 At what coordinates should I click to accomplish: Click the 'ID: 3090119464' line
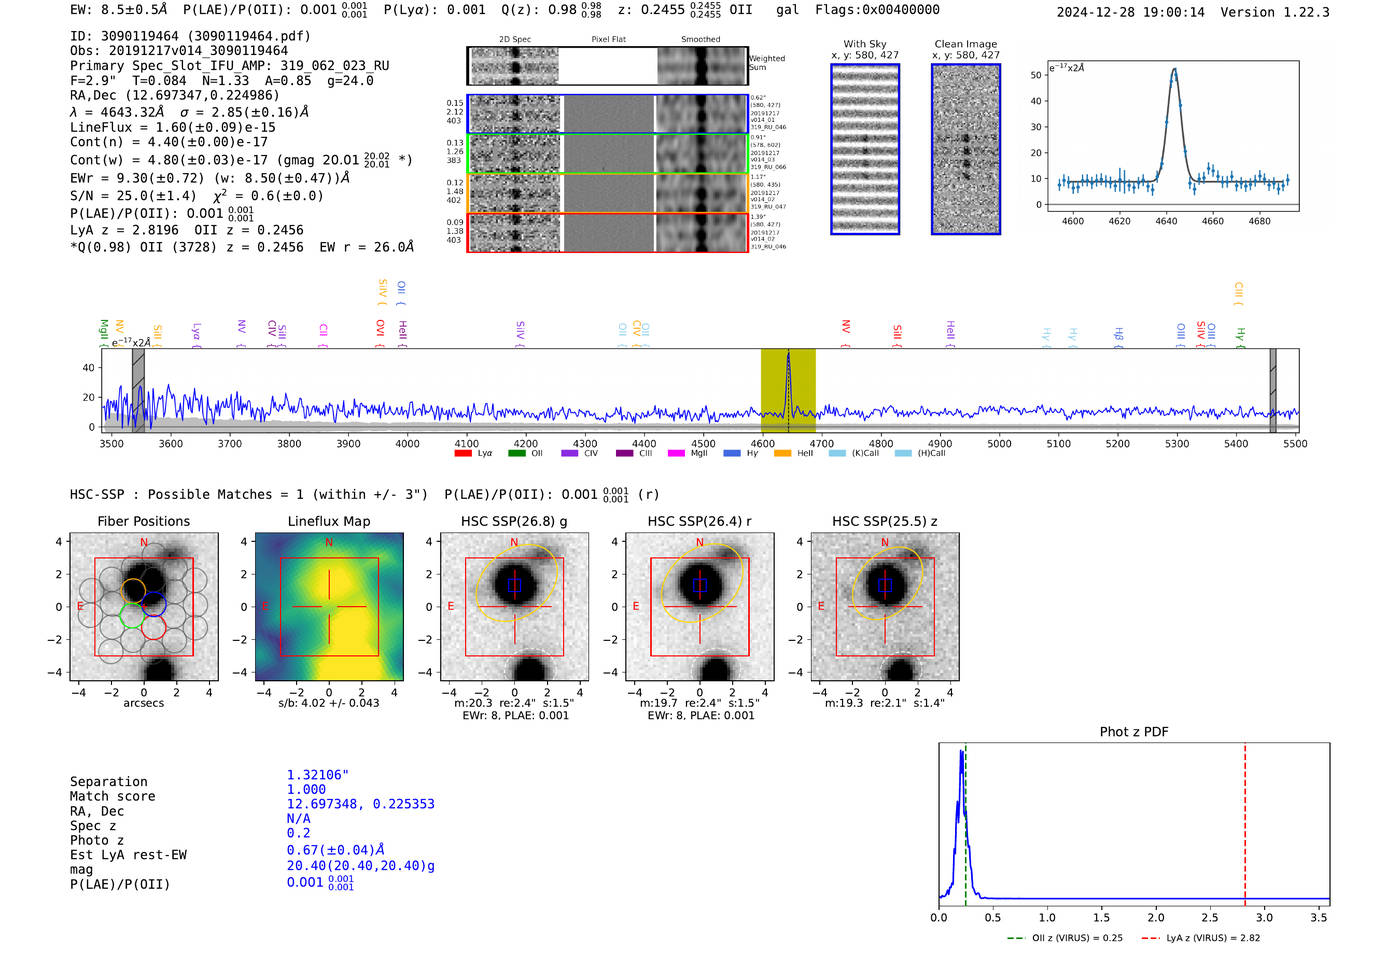tap(190, 36)
